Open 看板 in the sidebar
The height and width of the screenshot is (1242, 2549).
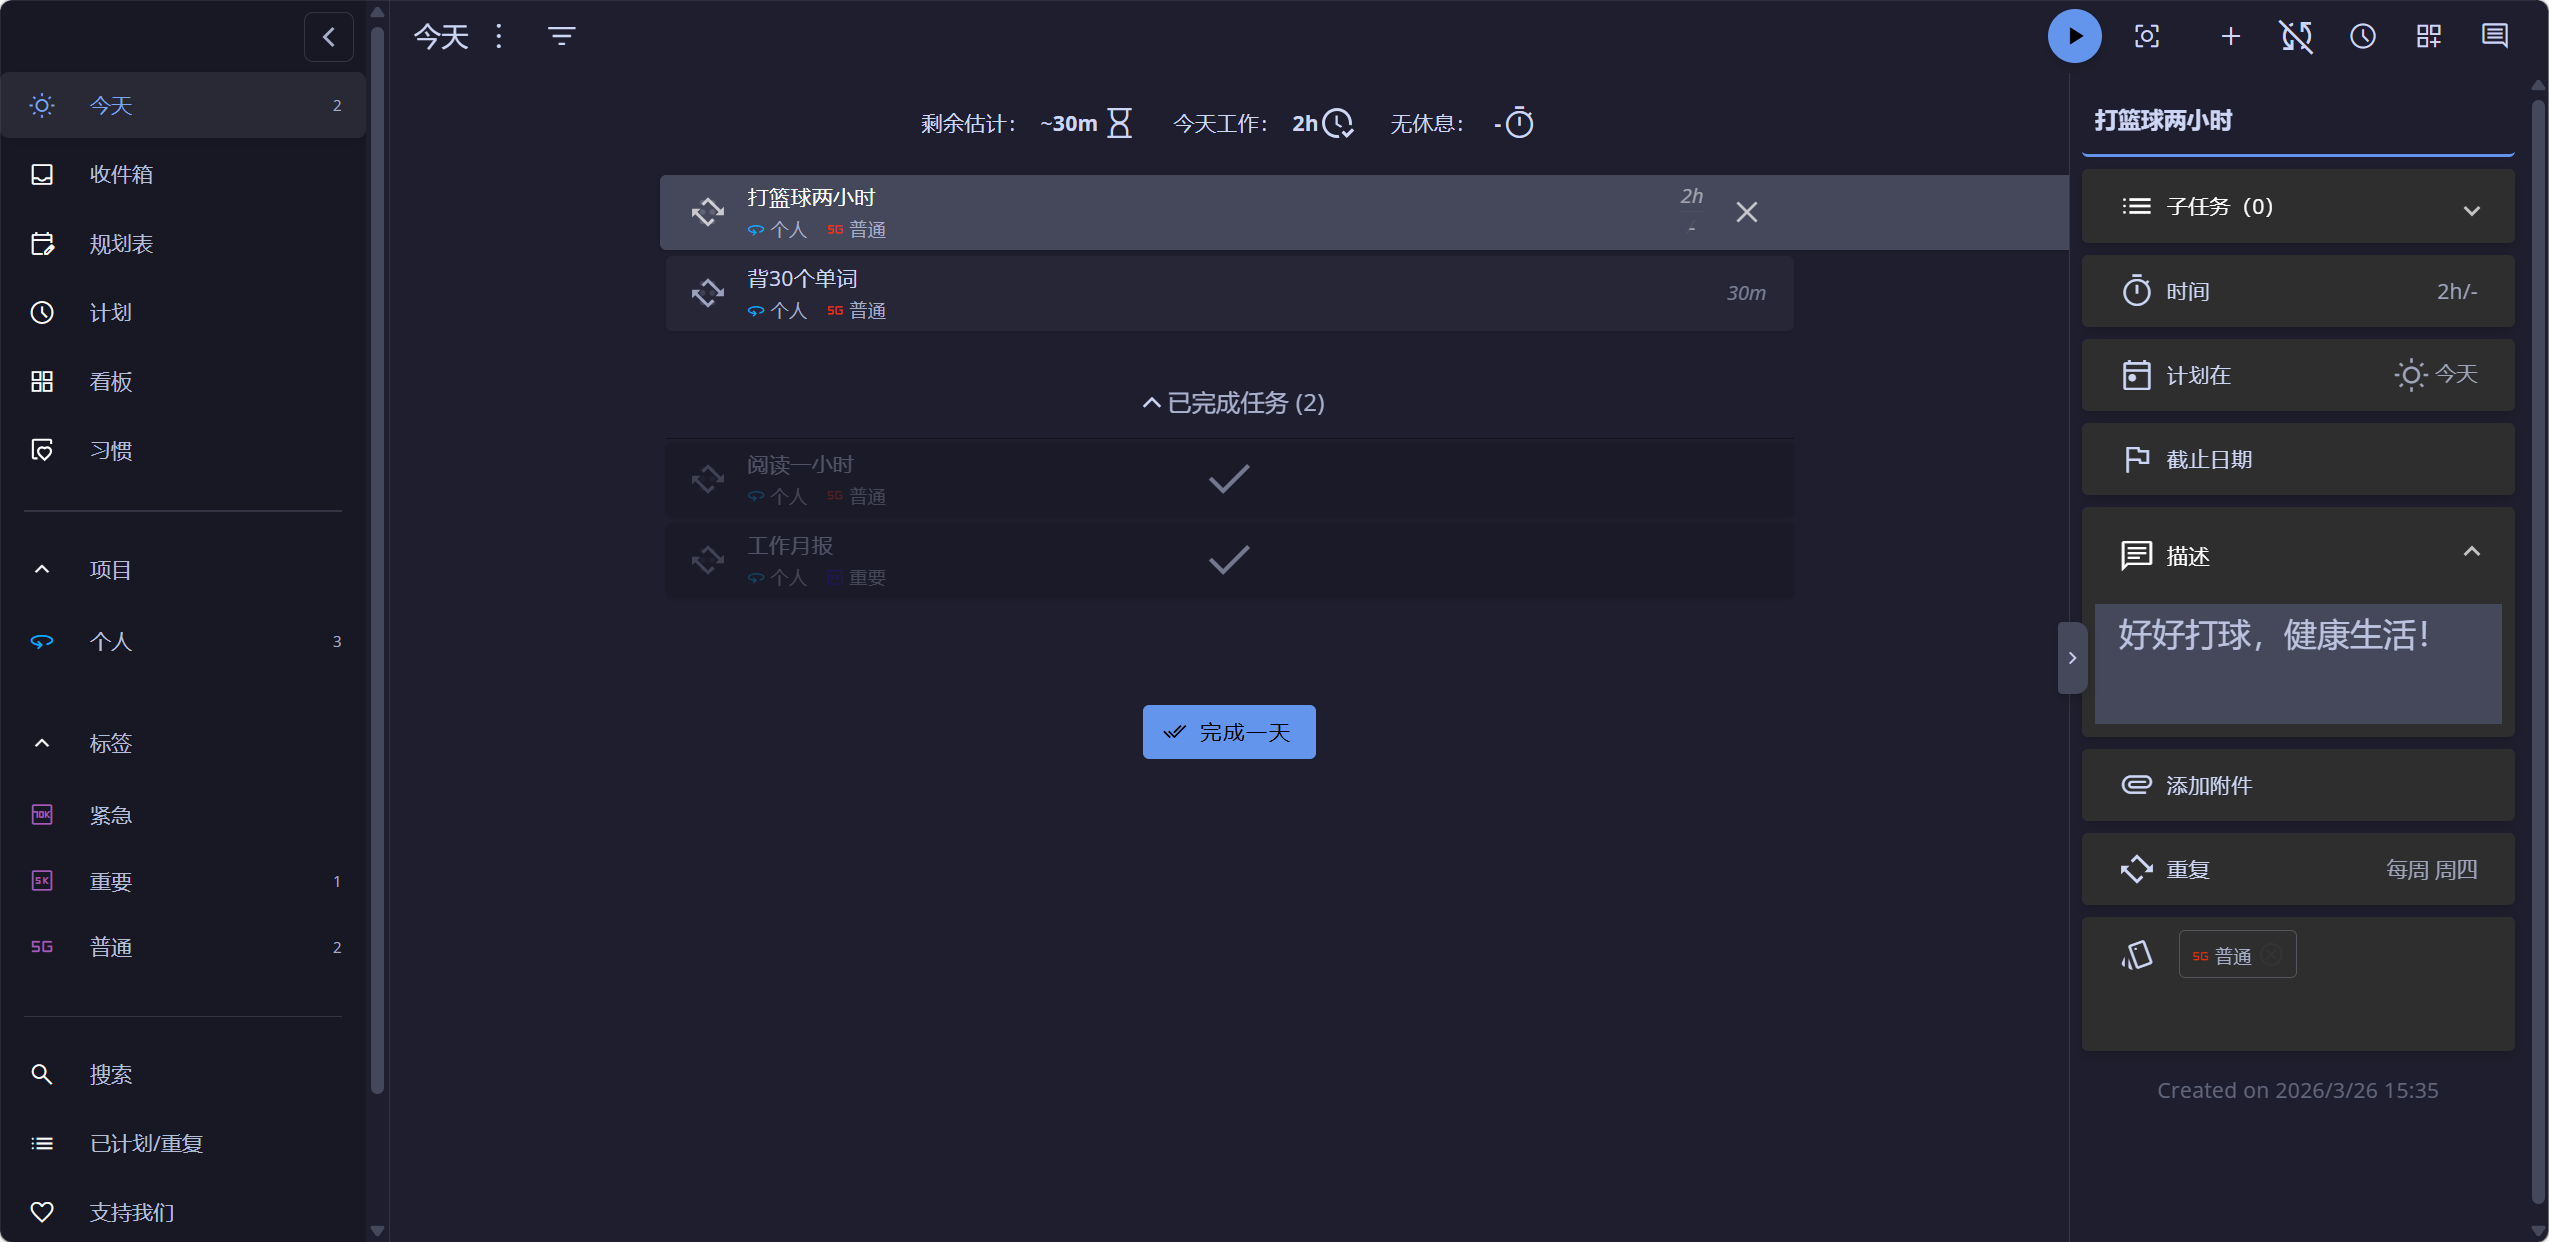coord(111,382)
